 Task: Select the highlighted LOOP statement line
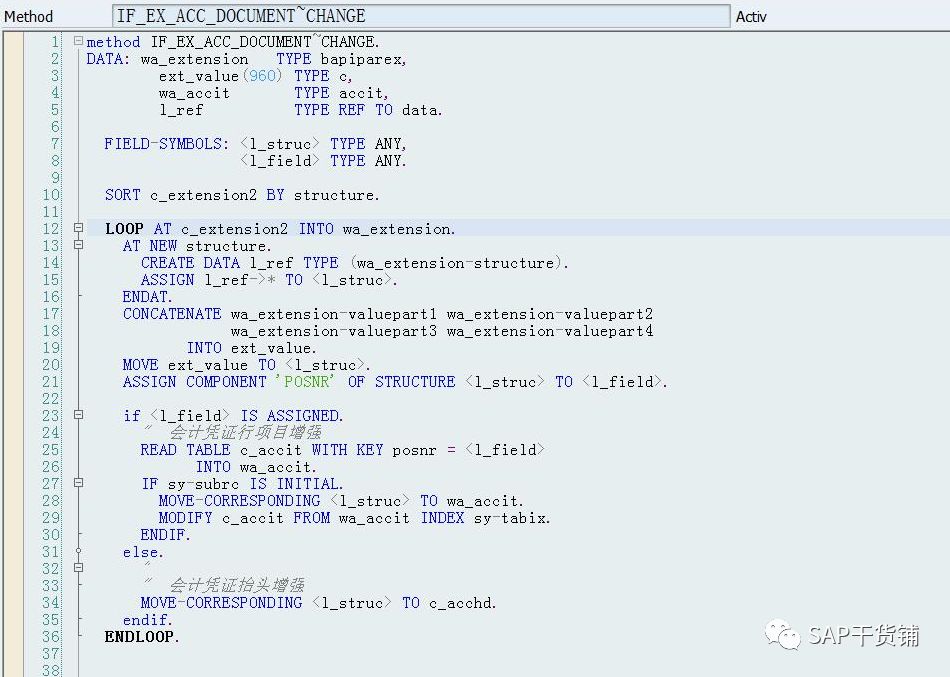point(280,228)
